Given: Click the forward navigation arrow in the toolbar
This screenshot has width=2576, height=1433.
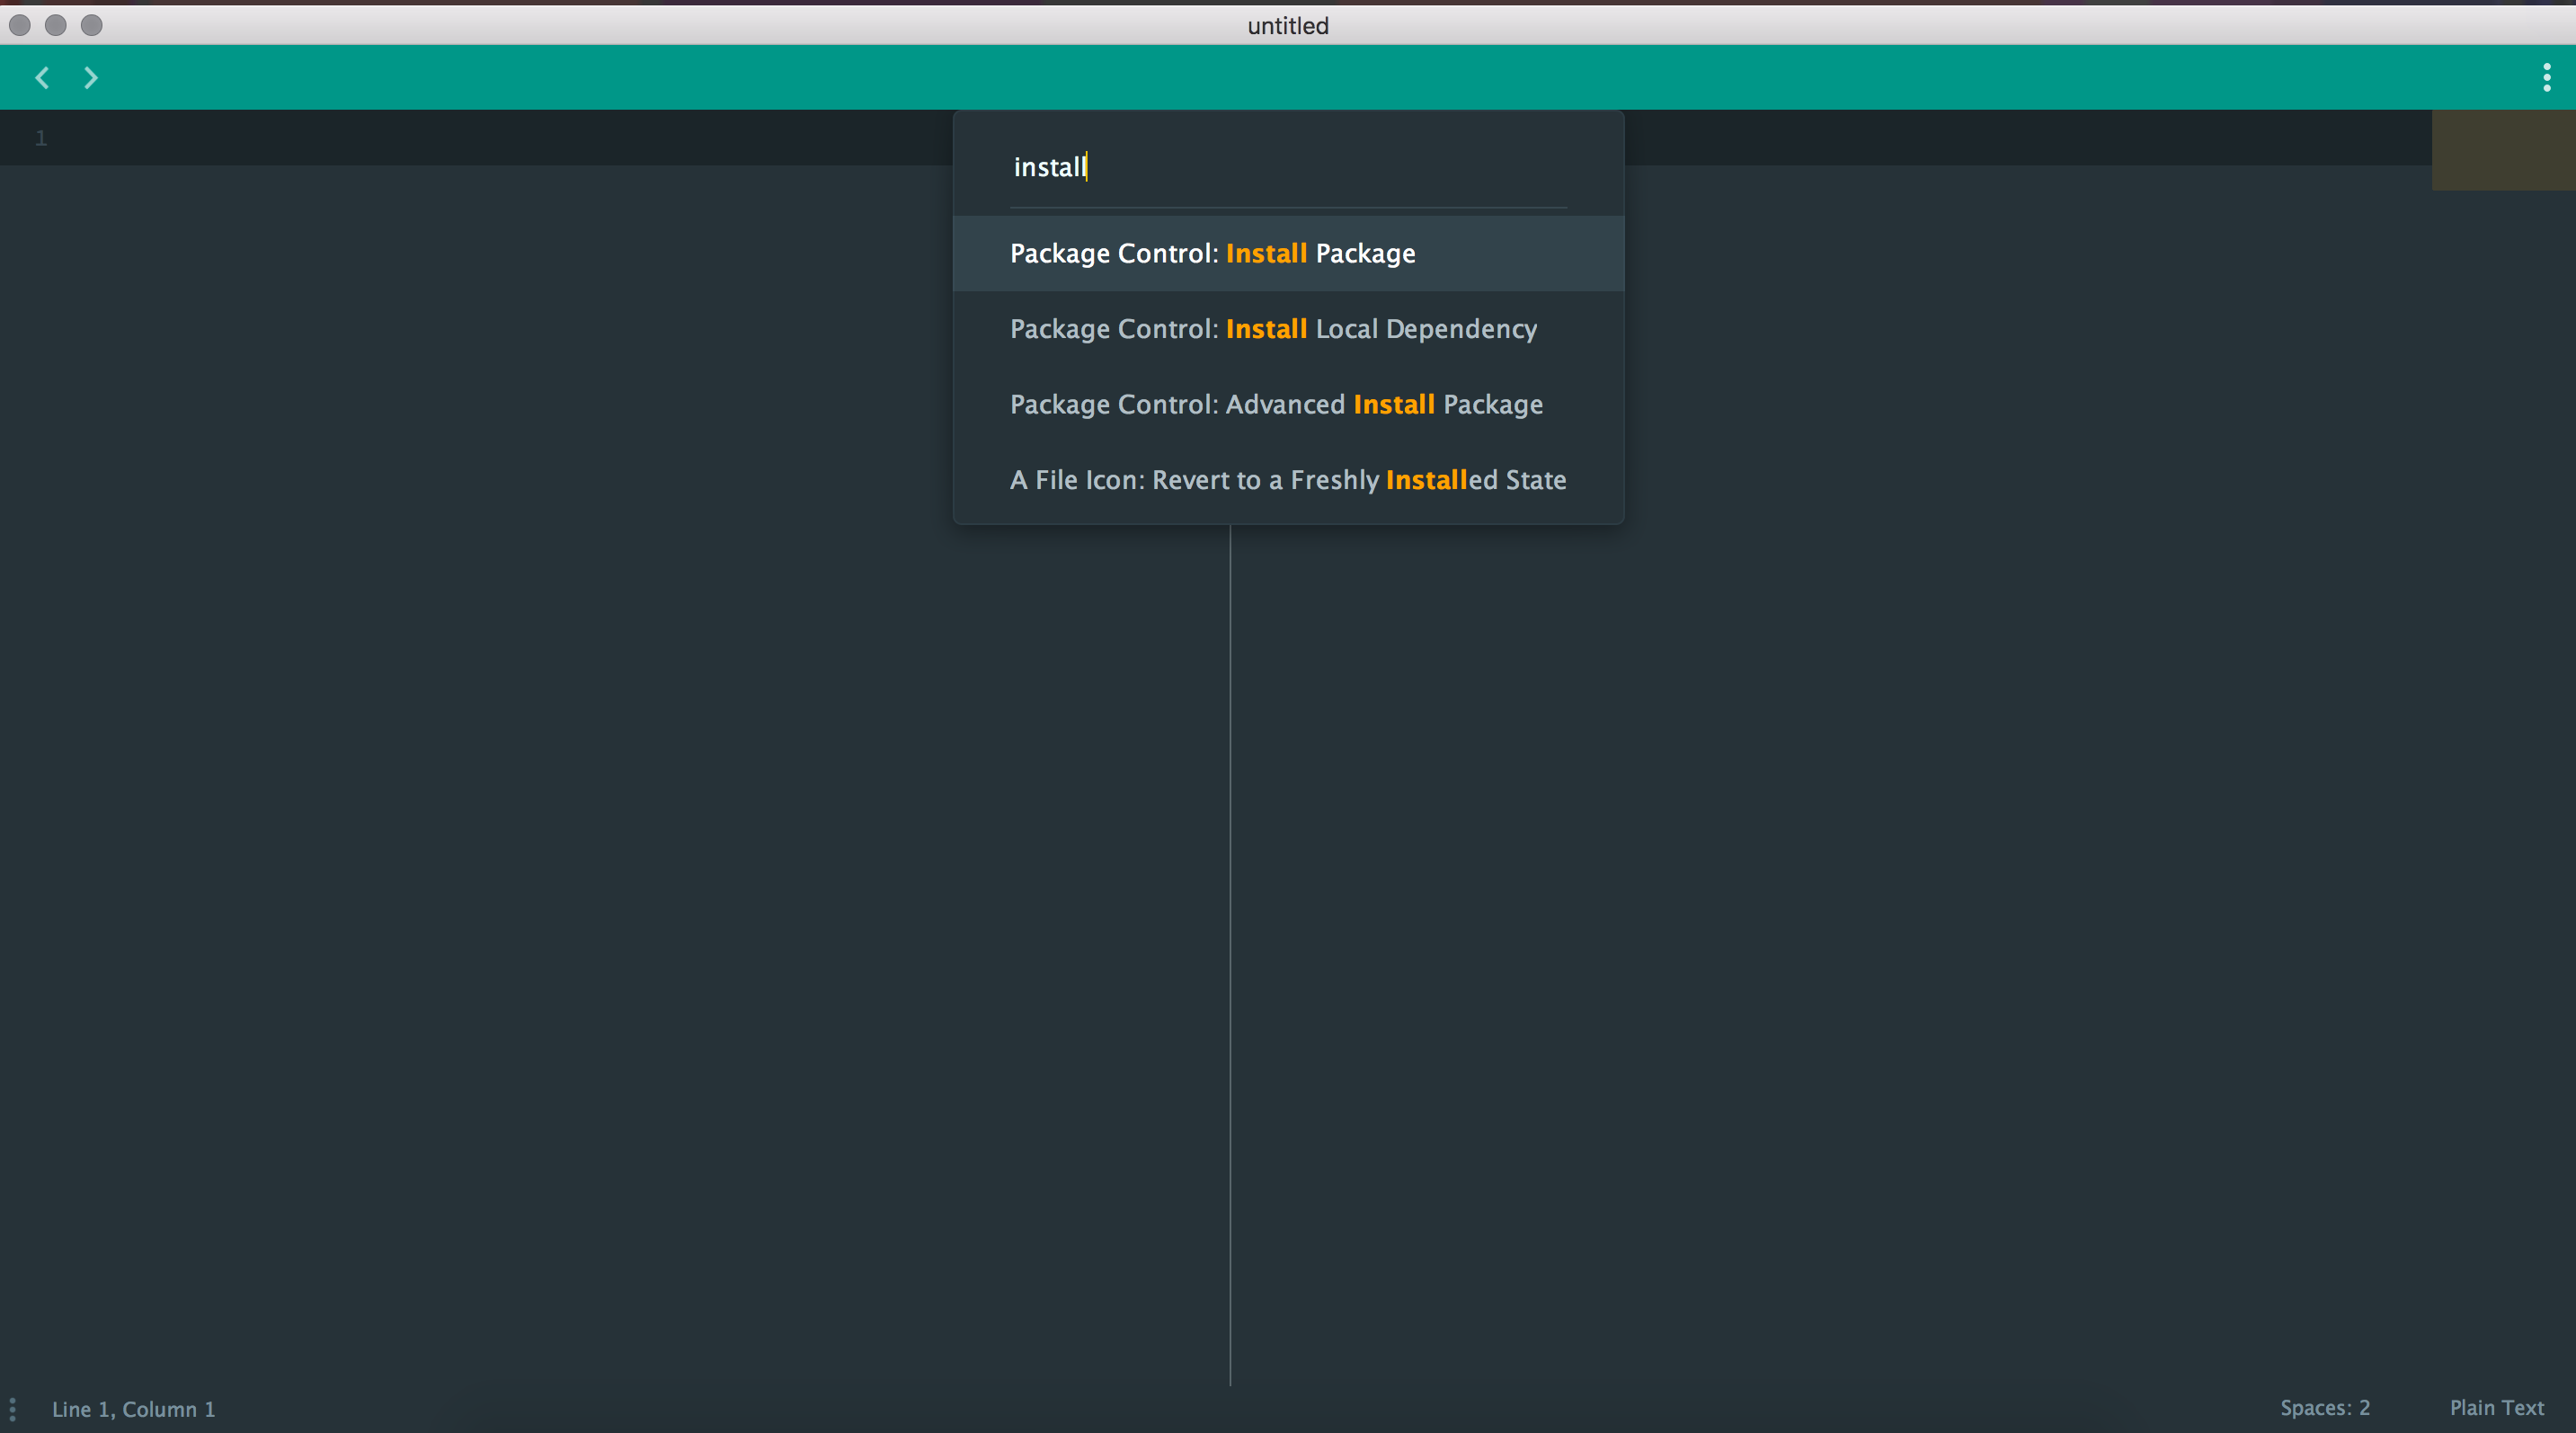Looking at the screenshot, I should point(91,77).
